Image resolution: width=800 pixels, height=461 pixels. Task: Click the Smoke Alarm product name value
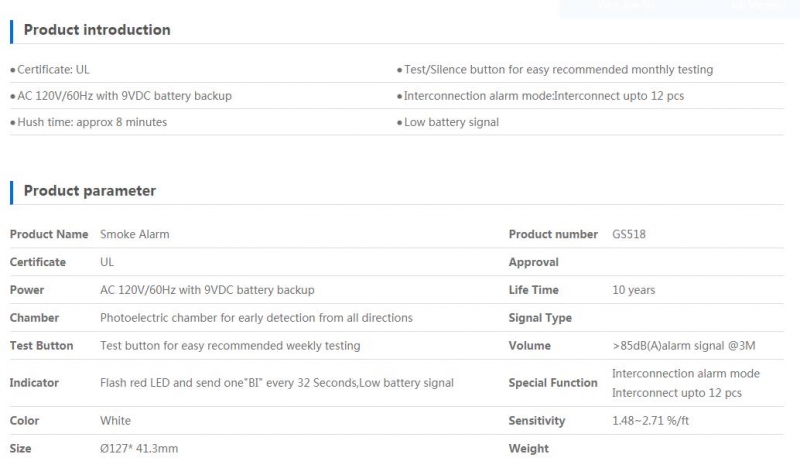pos(135,235)
